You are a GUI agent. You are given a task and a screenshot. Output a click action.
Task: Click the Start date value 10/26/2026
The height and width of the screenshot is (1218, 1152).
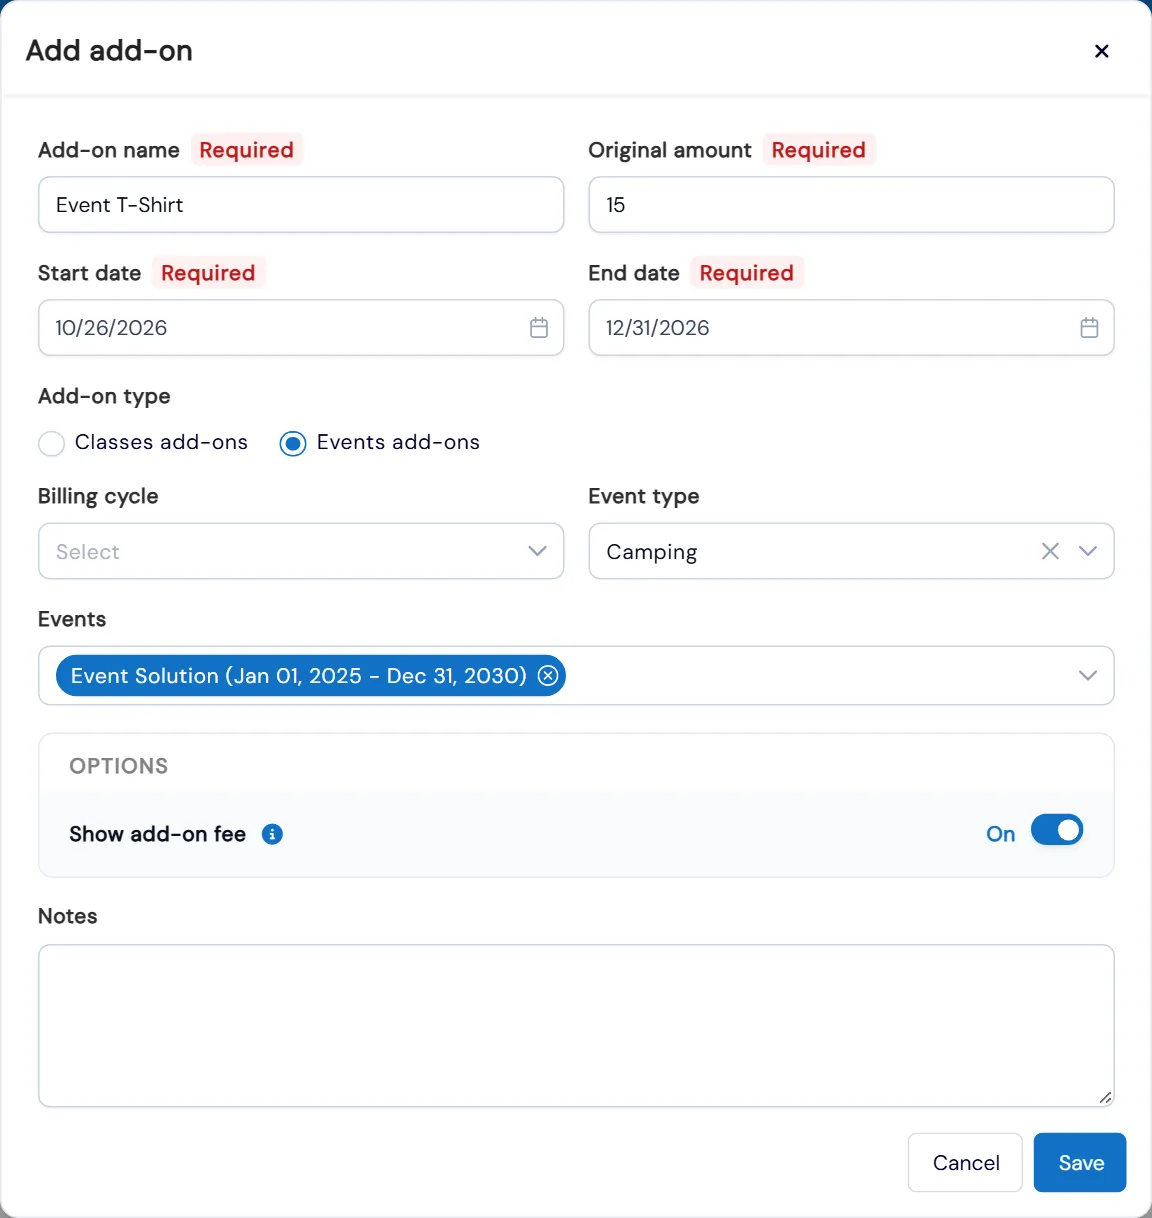(x=111, y=328)
